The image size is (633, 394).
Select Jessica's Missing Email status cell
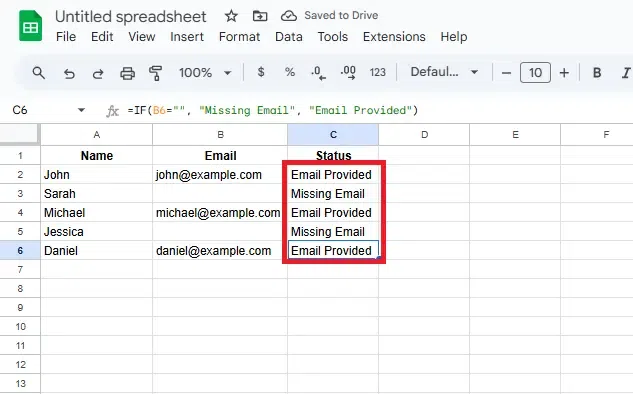pos(333,231)
